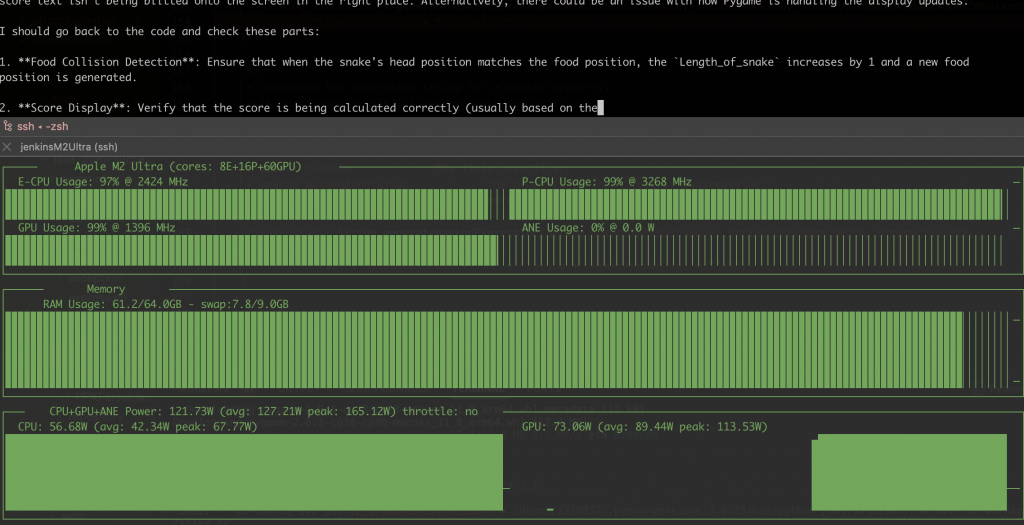Click the GPU power history chart

[x=908, y=472]
